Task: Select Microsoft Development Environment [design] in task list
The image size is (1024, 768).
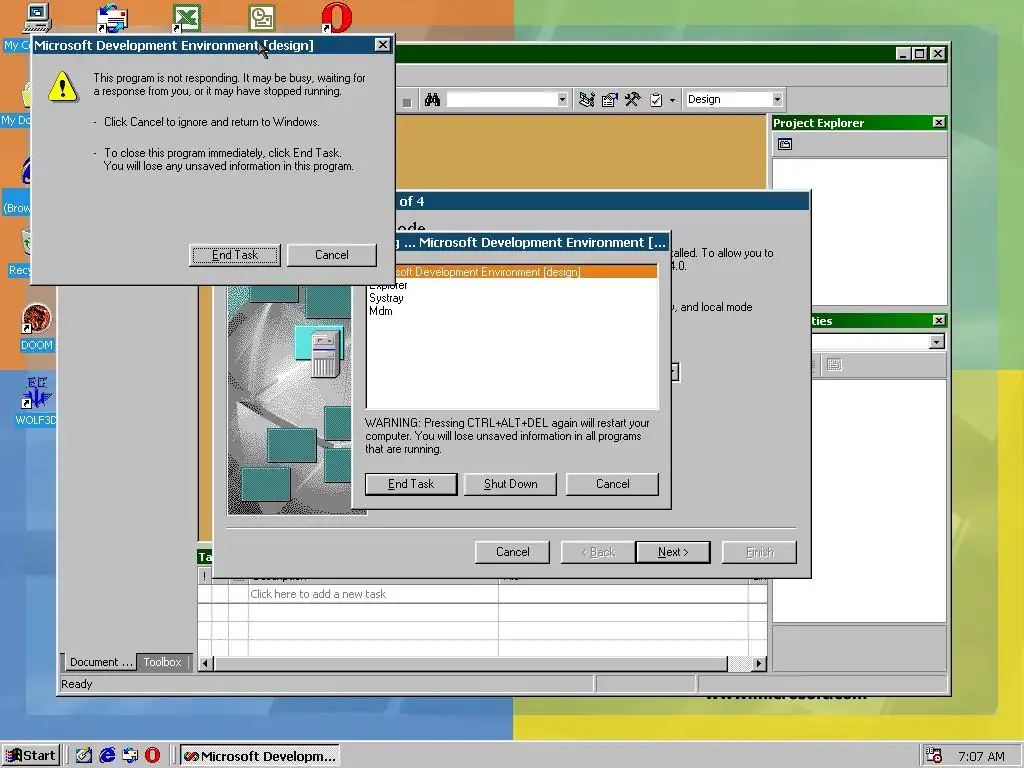Action: tap(512, 272)
